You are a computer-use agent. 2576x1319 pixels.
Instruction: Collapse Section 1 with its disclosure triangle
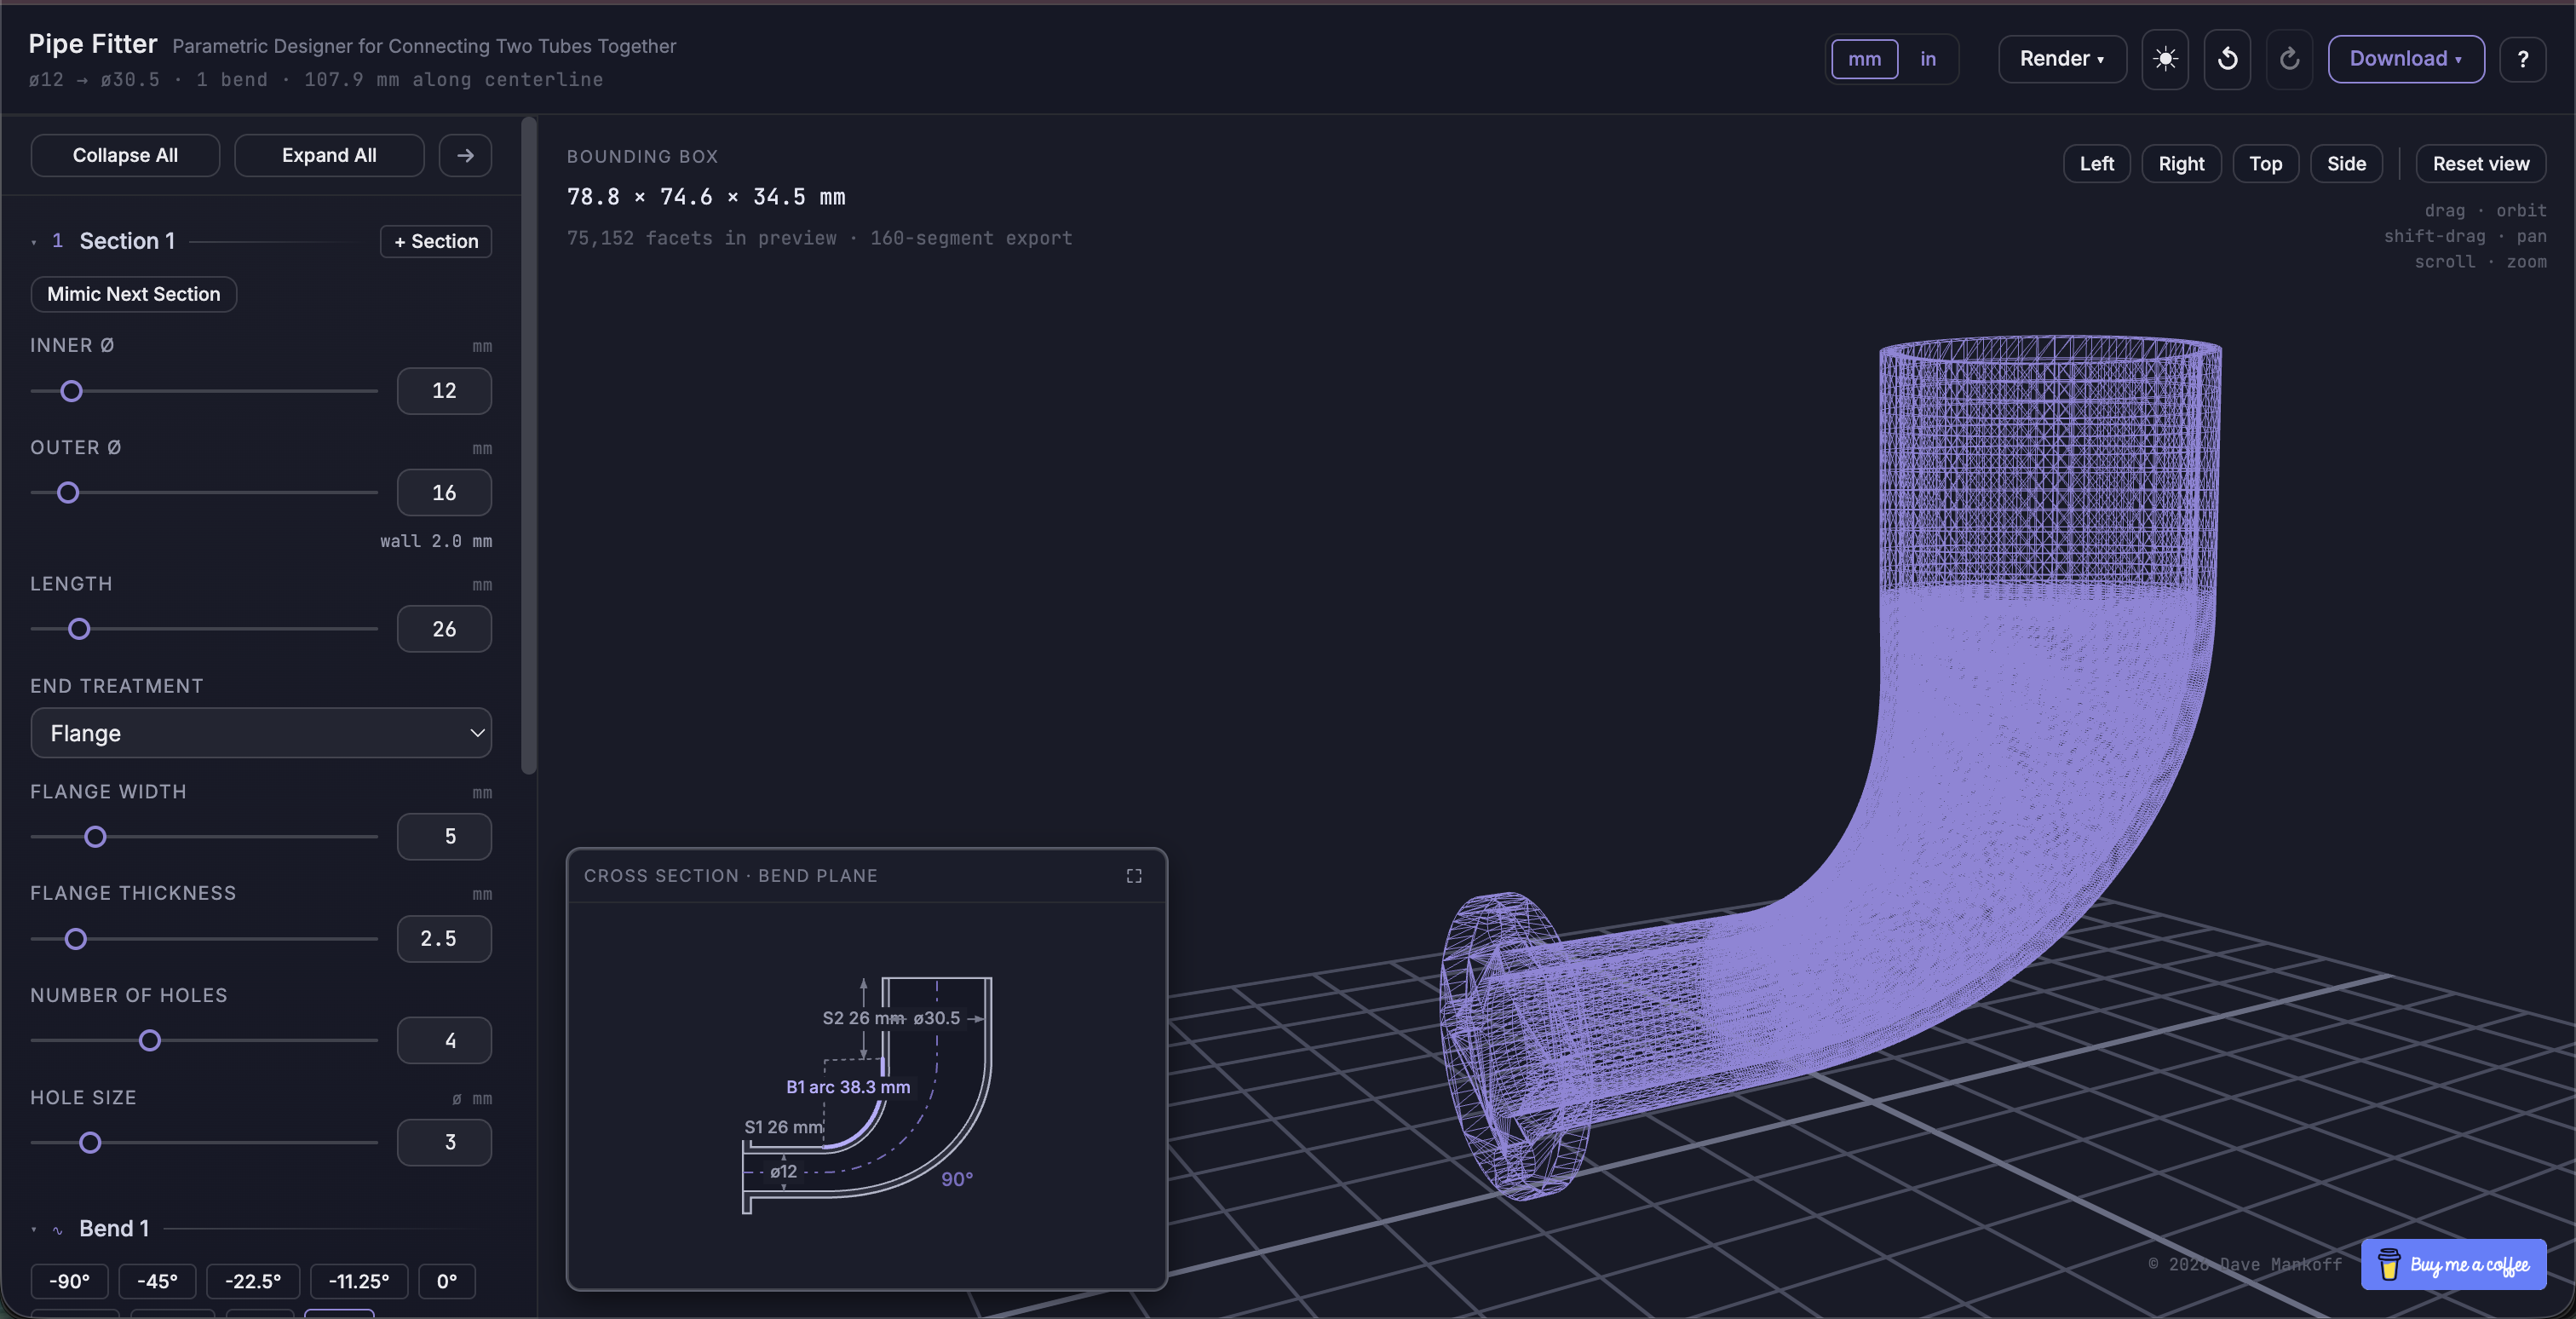[34, 242]
